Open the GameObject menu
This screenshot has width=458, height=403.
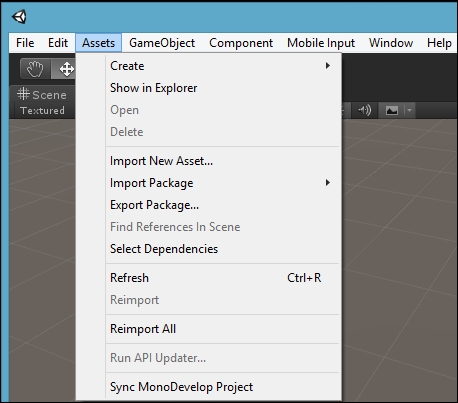coord(162,43)
